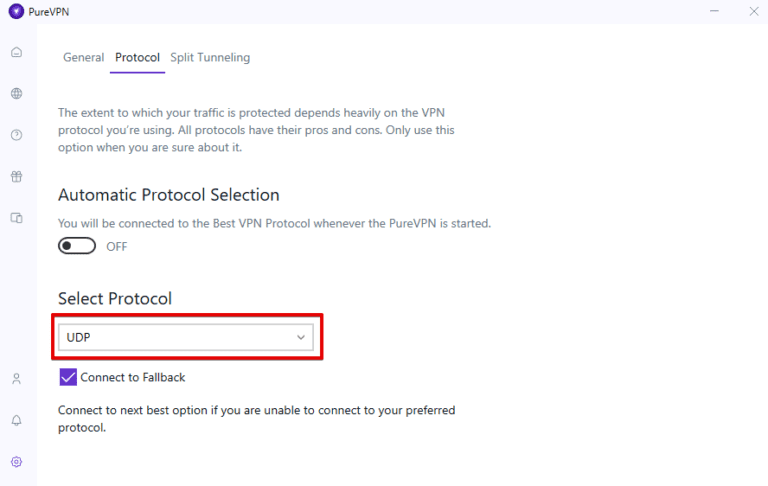Click the settings gear icon in sidebar
This screenshot has width=768, height=486.
(x=16, y=462)
